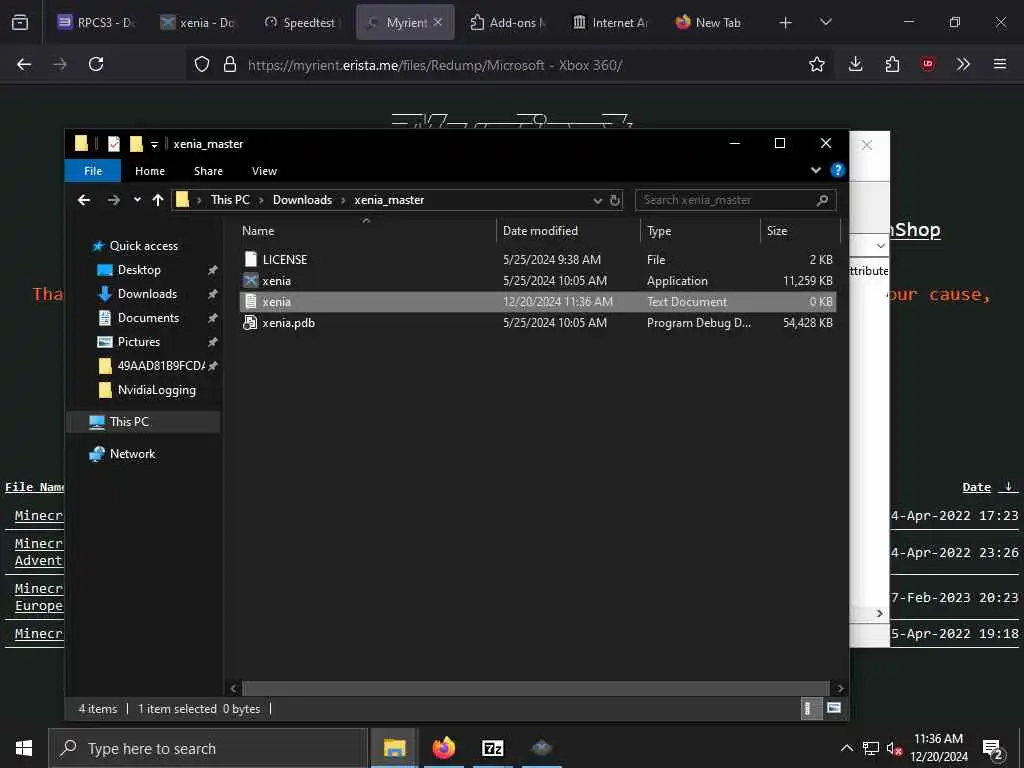Go back in Firefox browser
This screenshot has height=768, width=1024.
[24, 64]
